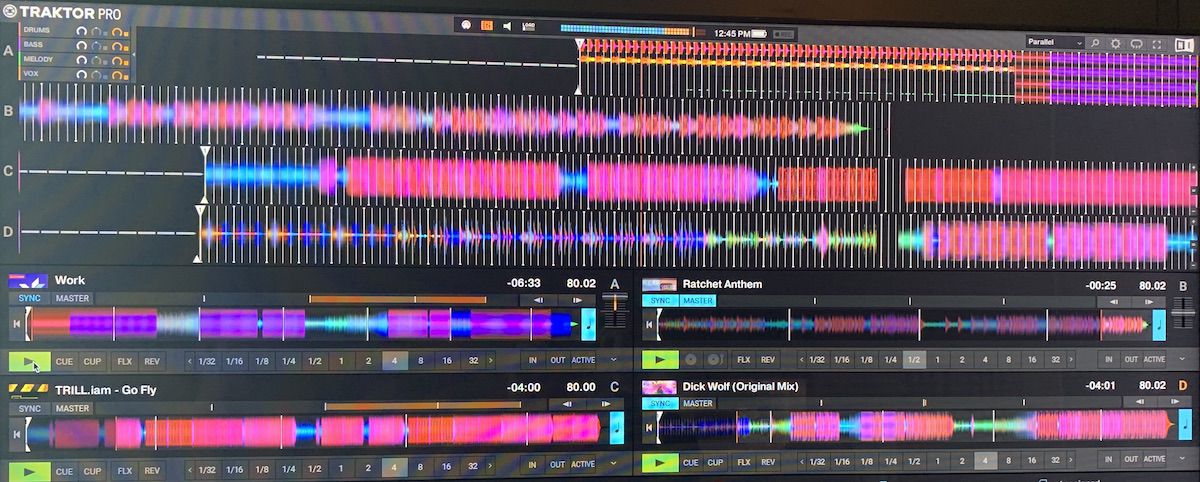
Task: Play deck D with green play button
Action: tap(660, 462)
